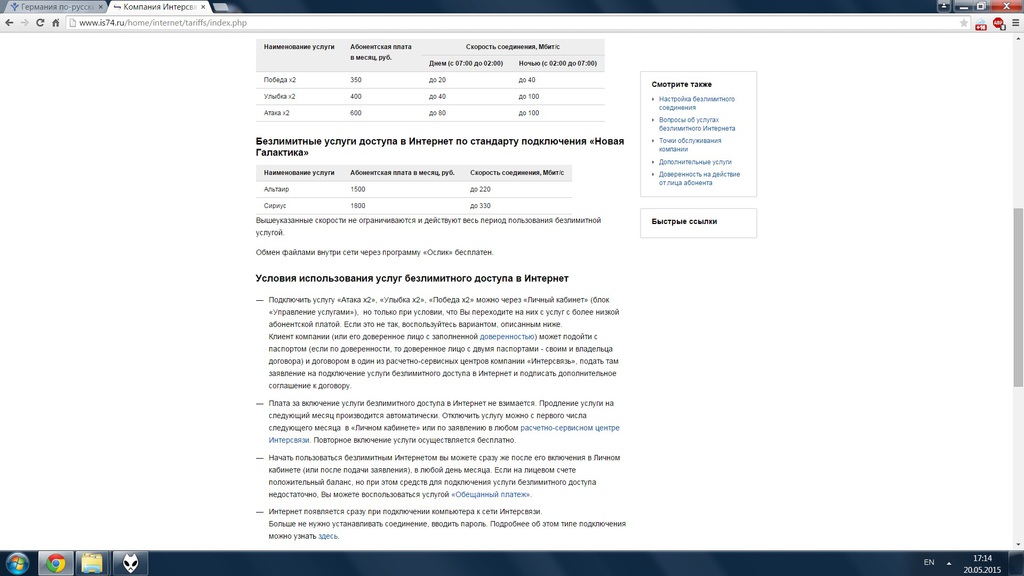
Task: Open Настройка безлимитного соединения link
Action: (x=696, y=103)
